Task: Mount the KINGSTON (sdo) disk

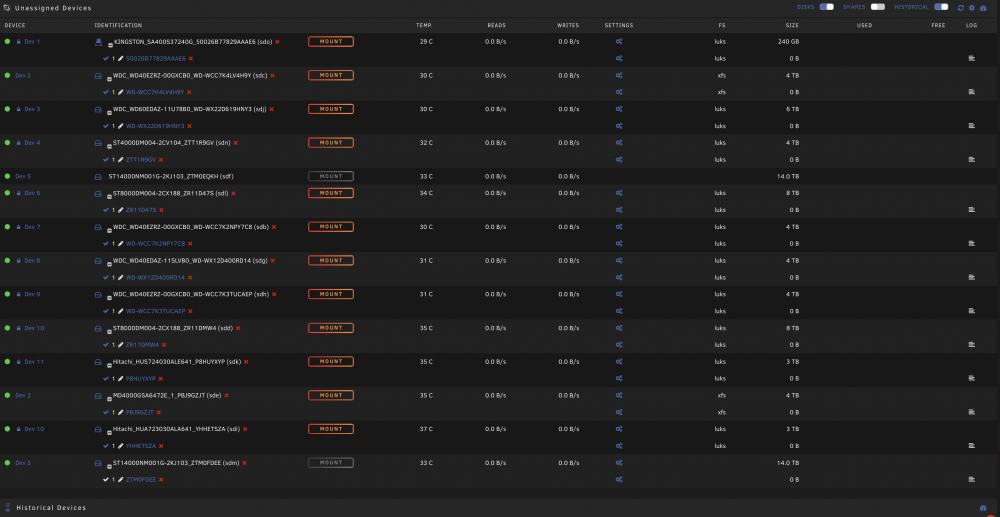Action: pyautogui.click(x=331, y=41)
